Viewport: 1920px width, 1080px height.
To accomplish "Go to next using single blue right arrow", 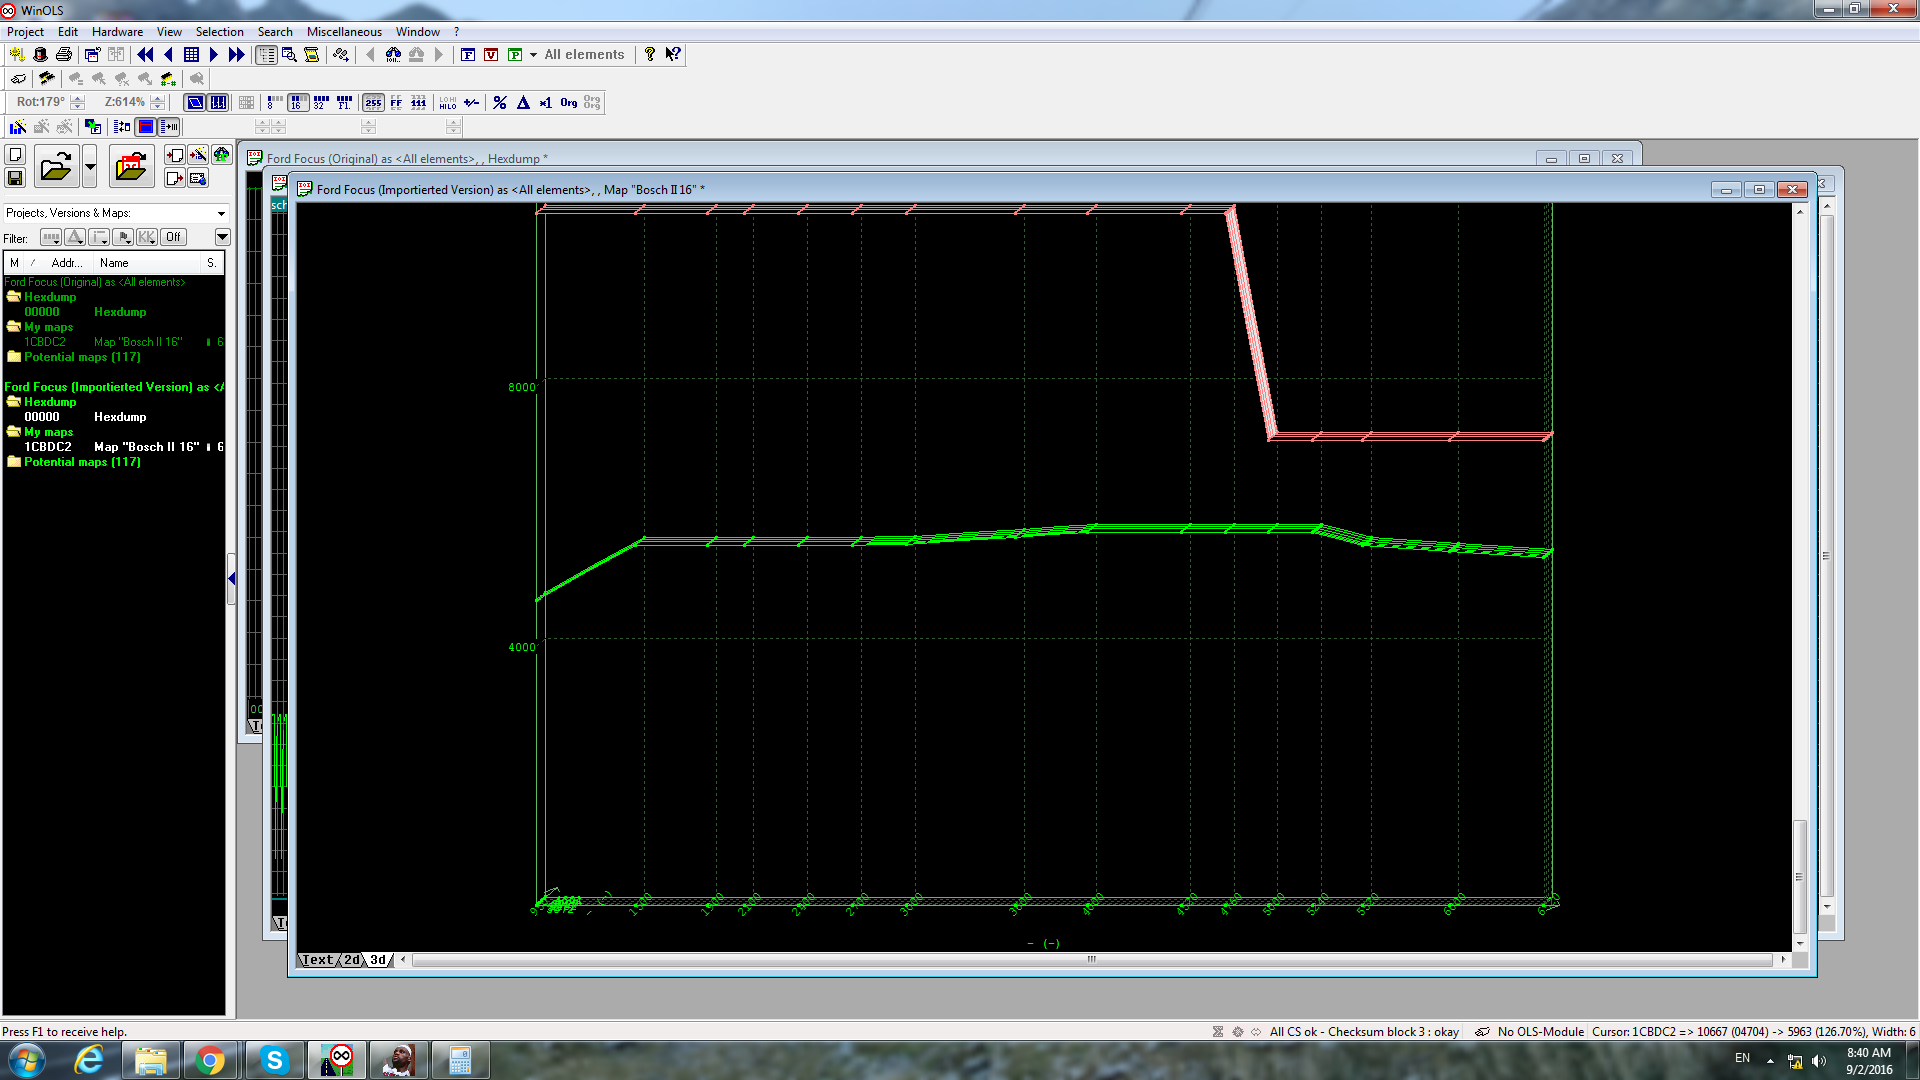I will point(213,55).
